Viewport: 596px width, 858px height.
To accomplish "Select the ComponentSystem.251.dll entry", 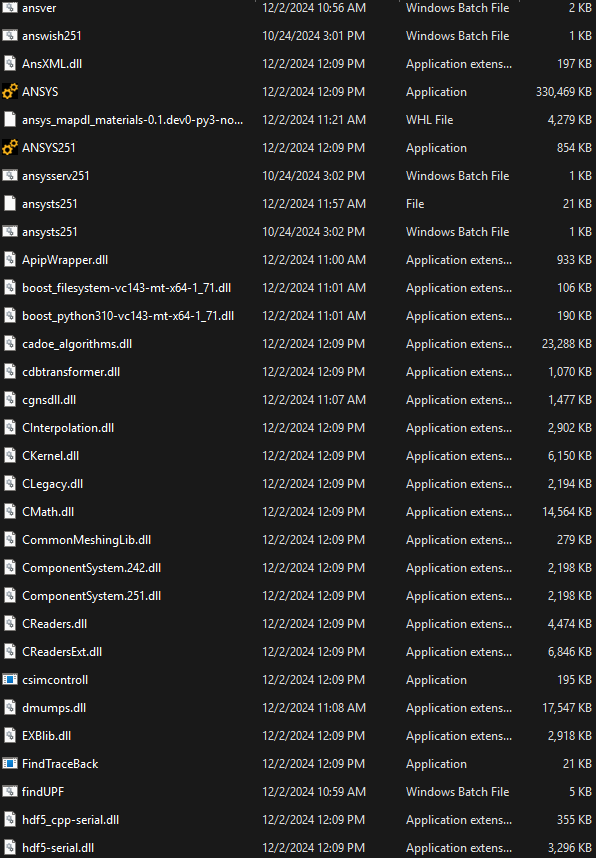I will 91,595.
